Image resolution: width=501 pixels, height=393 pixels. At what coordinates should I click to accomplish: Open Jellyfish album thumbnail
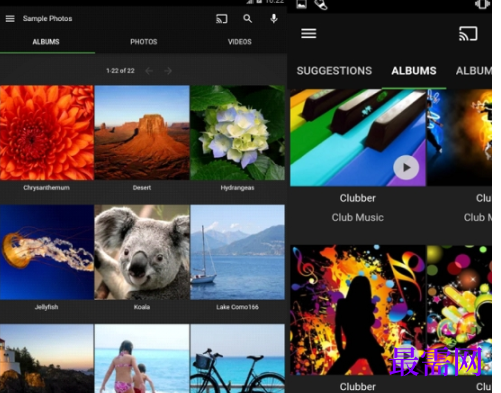[47, 252]
